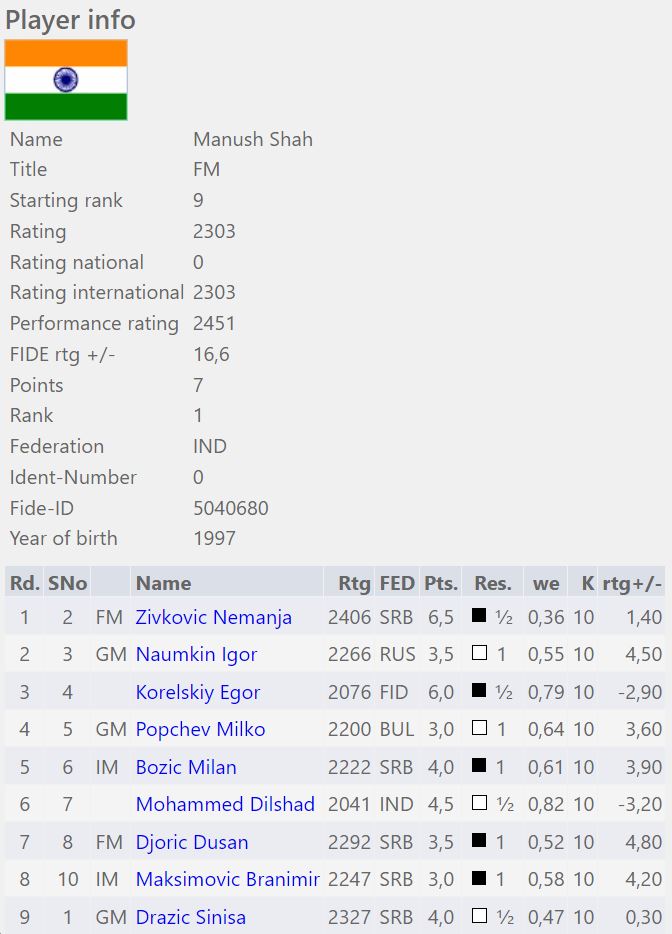Click white piece icon in round 6
Viewport: 672px width, 934px height.
[x=479, y=804]
